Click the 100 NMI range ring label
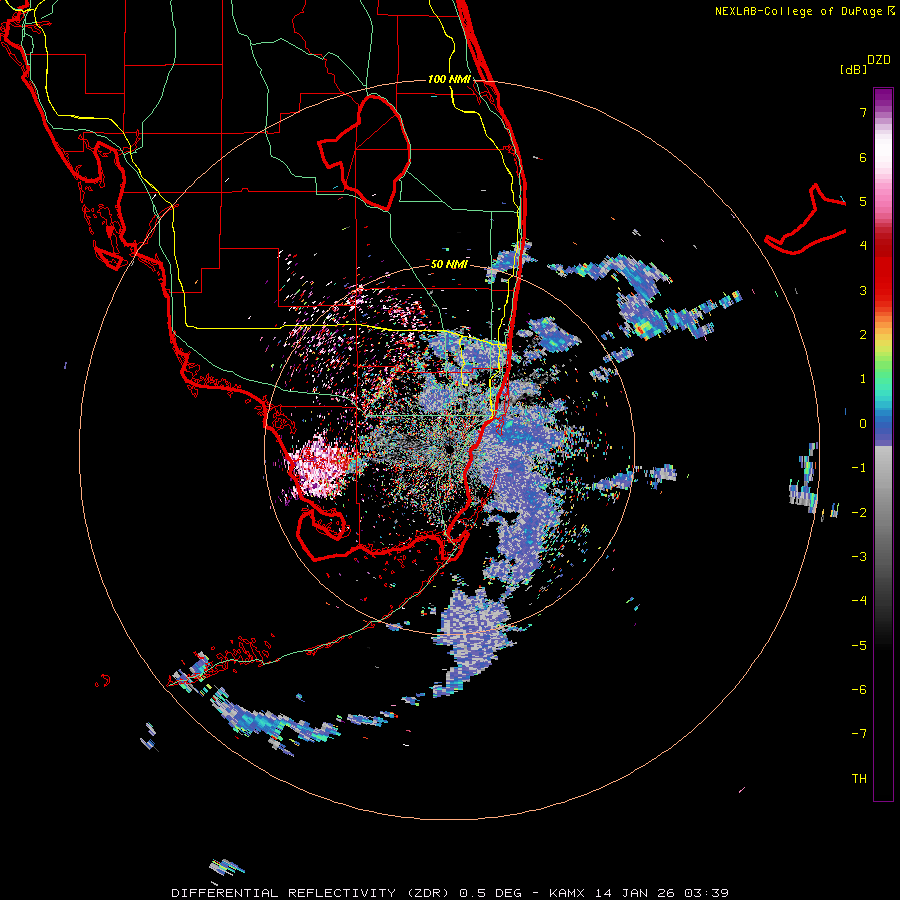Image resolution: width=900 pixels, height=900 pixels. 449,79
